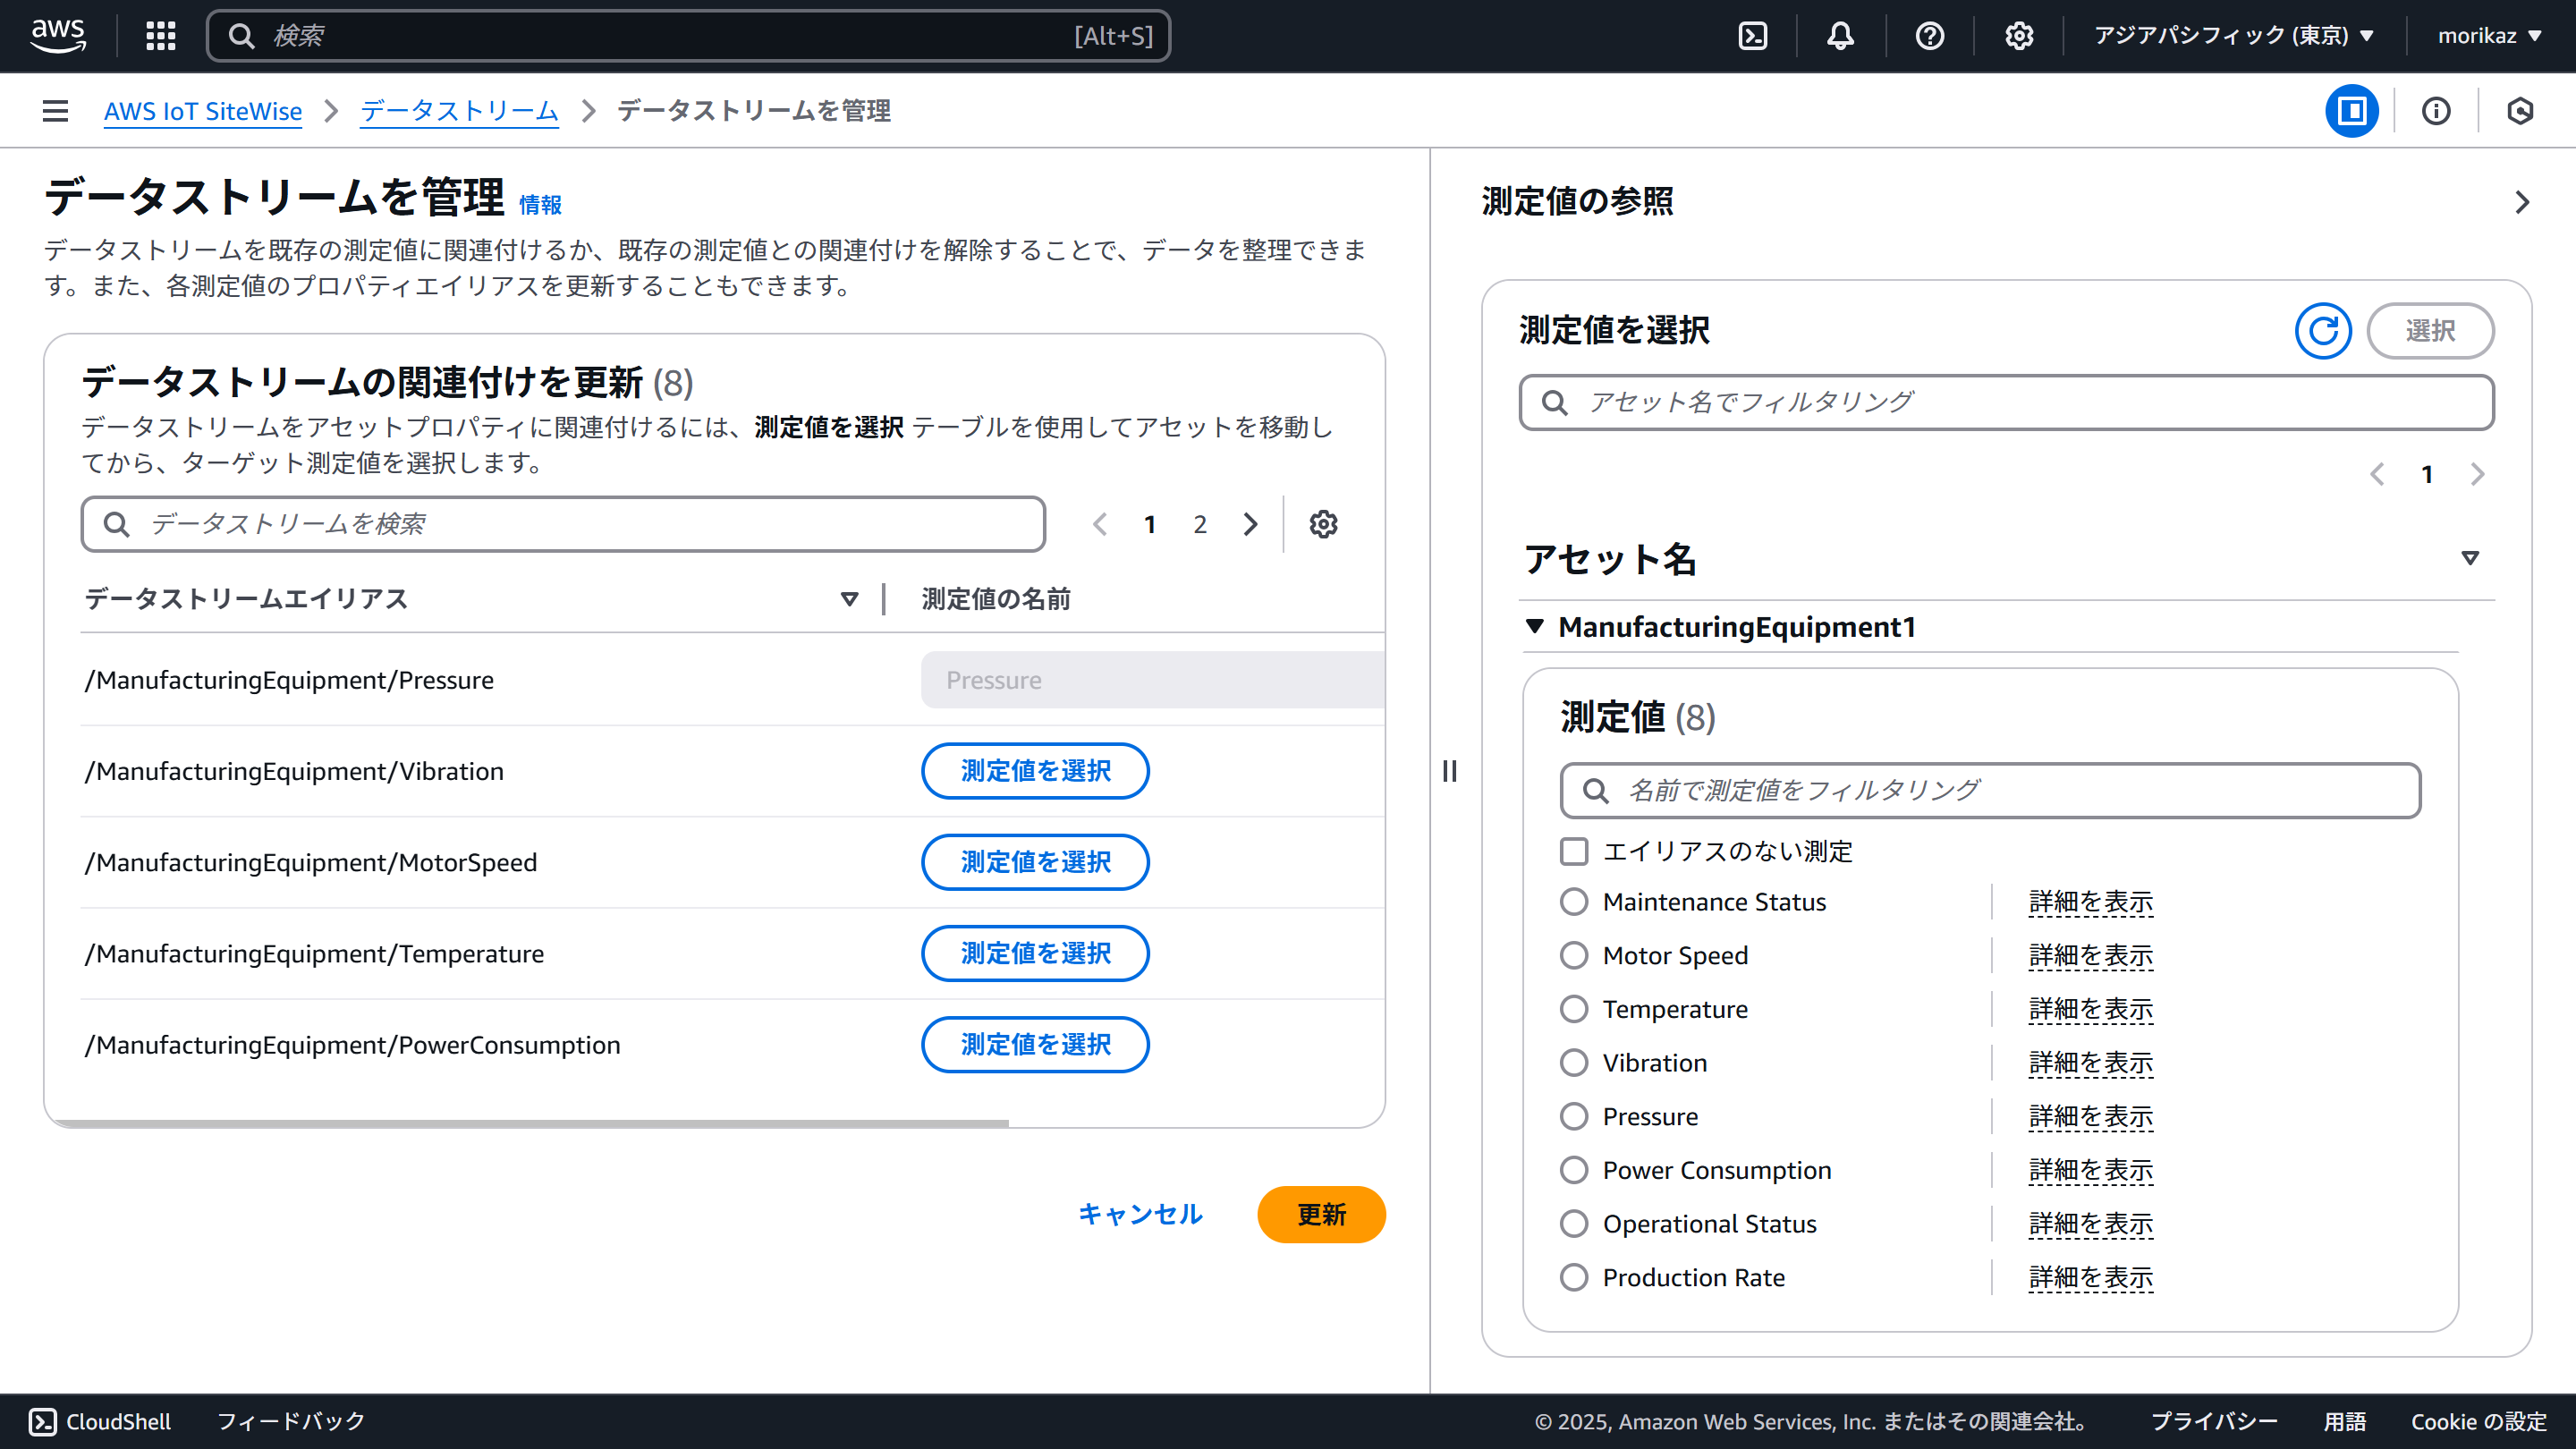This screenshot has width=2576, height=1449.
Task: Click the キャンセル button
Action: coord(1140,1214)
